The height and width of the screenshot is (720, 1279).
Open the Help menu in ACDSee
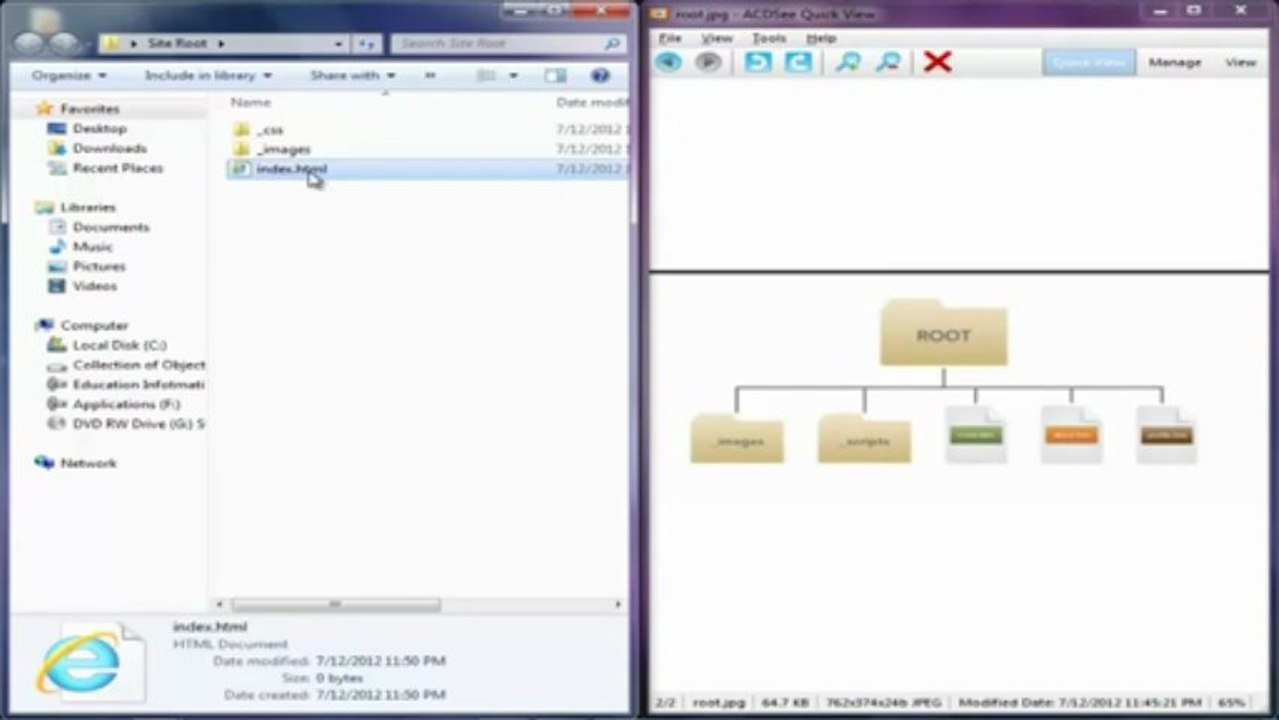pyautogui.click(x=820, y=38)
